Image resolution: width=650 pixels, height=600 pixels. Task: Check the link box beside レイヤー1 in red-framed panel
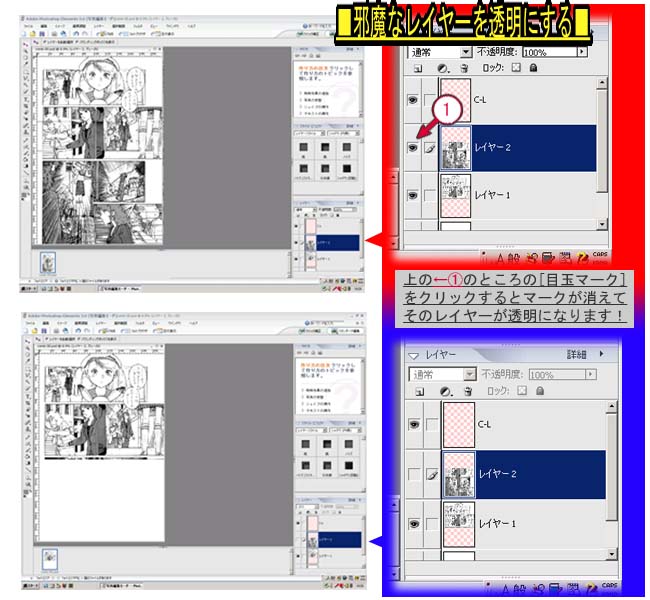[430, 195]
